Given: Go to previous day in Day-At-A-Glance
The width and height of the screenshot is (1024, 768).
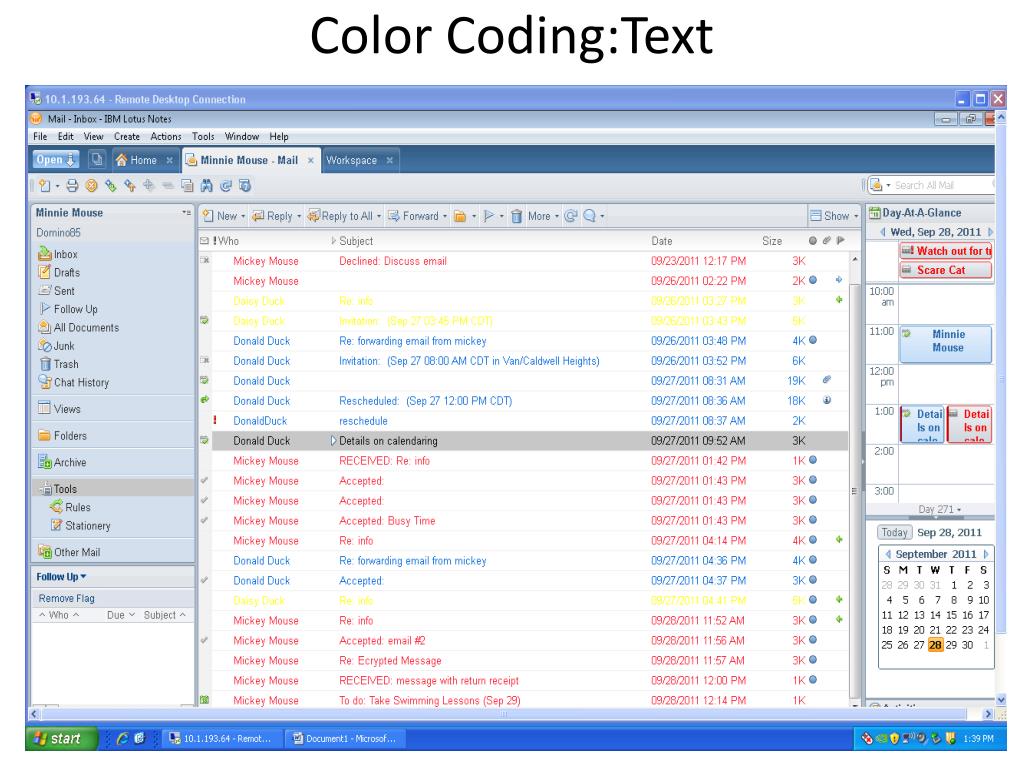Looking at the screenshot, I should (x=883, y=232).
